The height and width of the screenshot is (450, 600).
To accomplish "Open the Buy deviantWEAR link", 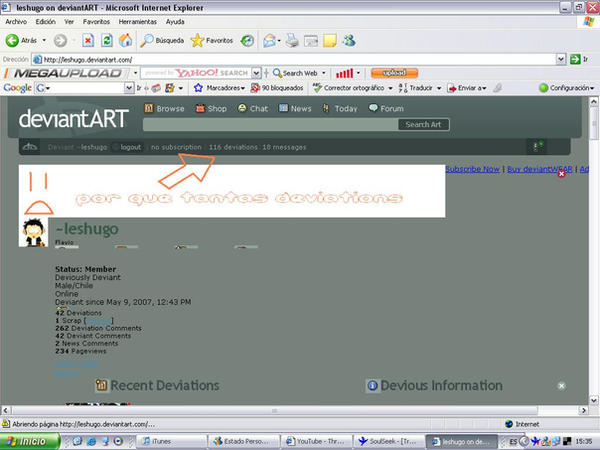I will (540, 169).
